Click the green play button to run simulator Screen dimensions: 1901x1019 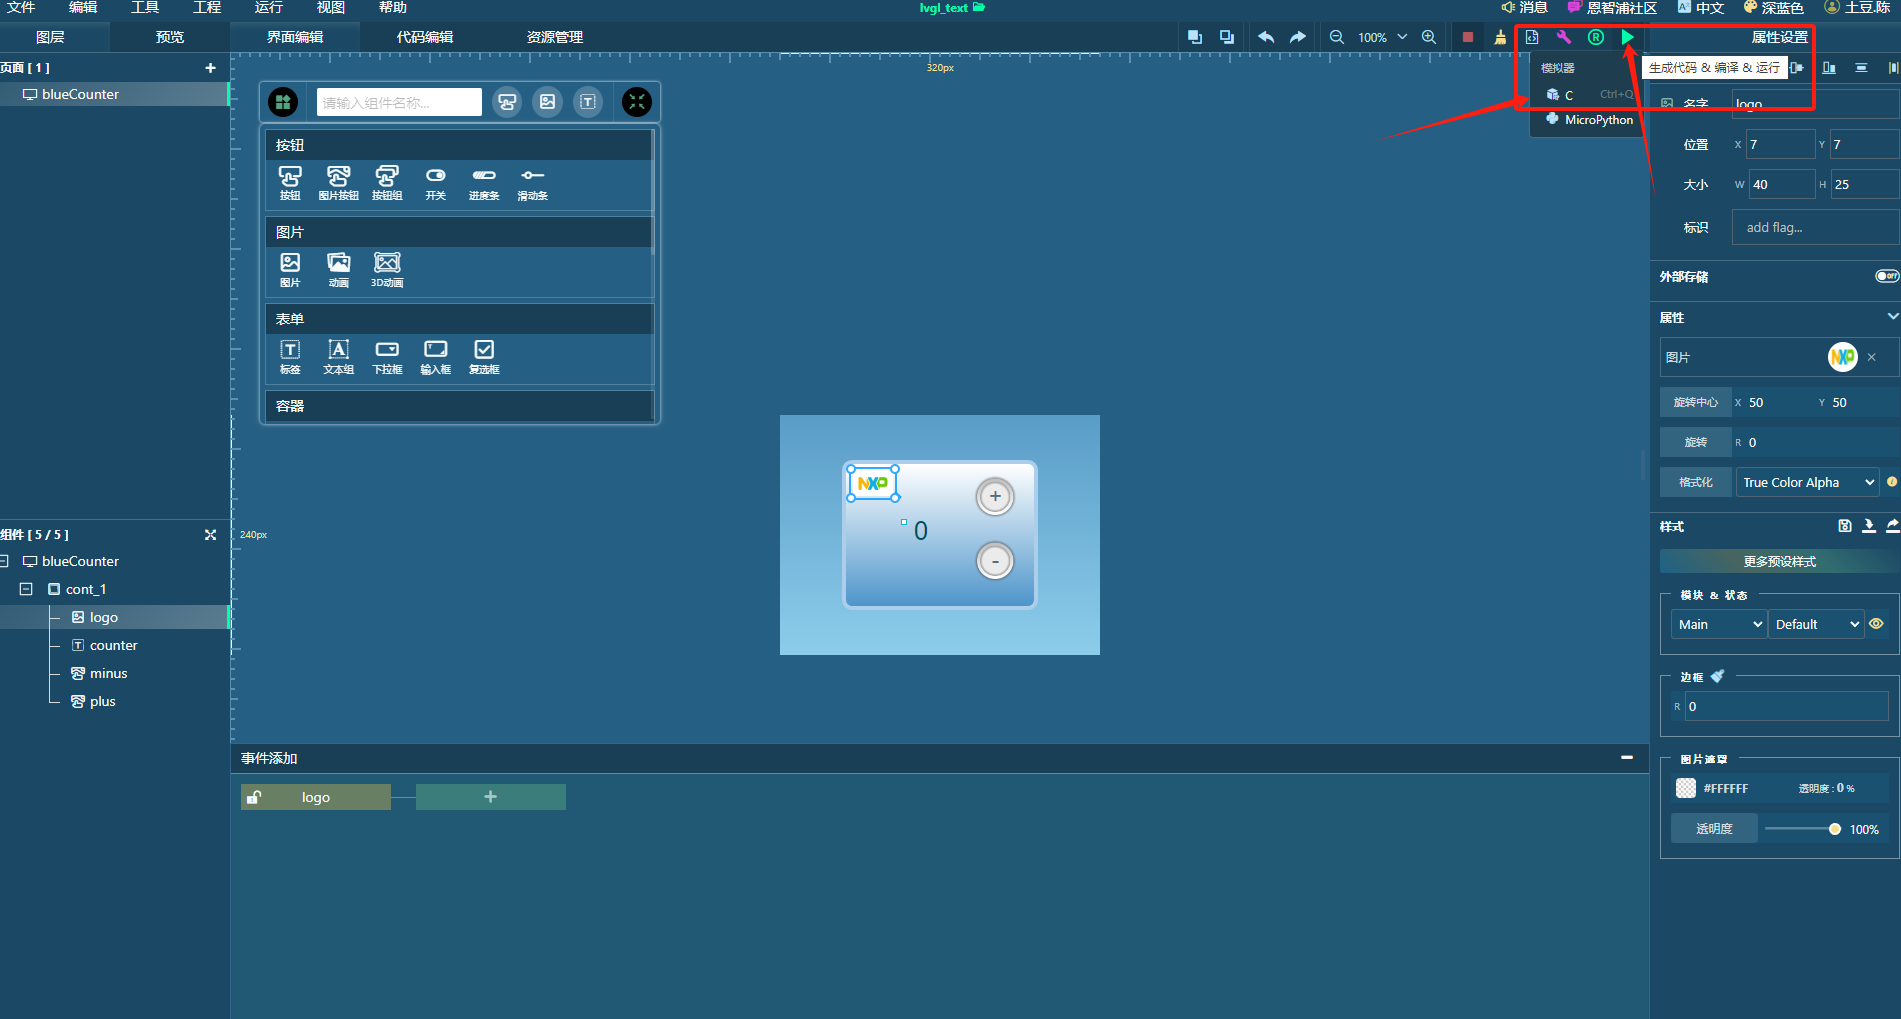pos(1627,37)
